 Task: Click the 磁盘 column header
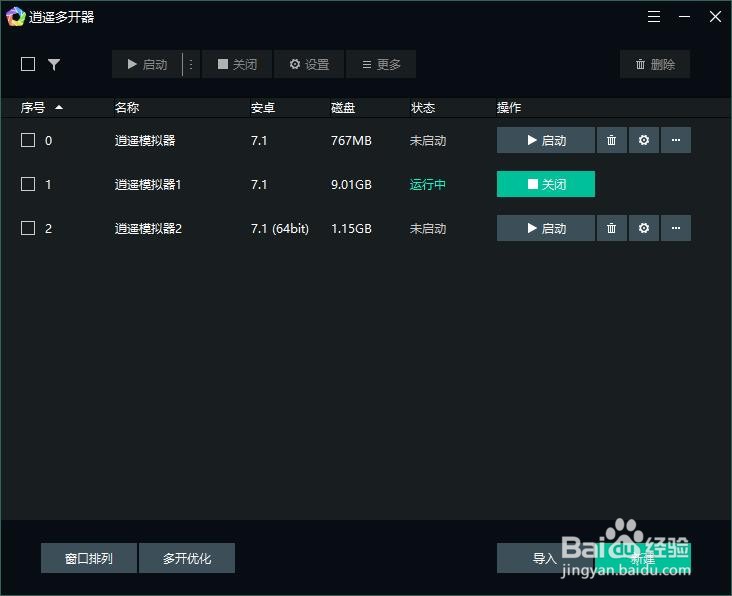(343, 108)
